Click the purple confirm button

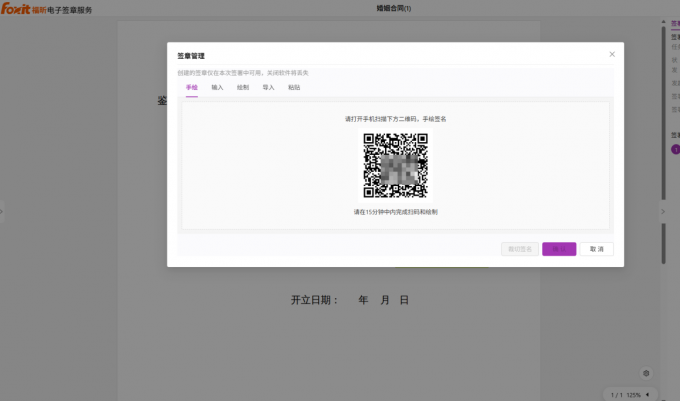click(559, 249)
